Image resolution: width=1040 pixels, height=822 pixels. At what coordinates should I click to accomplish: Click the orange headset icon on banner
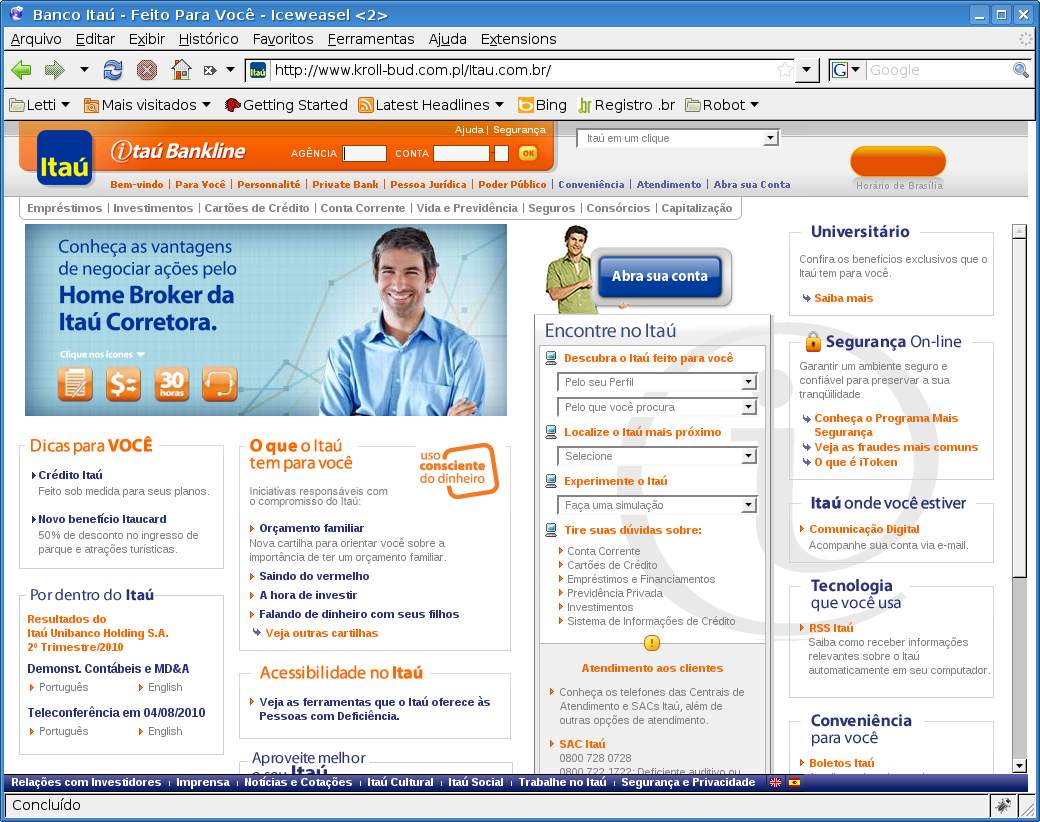pyautogui.click(x=220, y=383)
